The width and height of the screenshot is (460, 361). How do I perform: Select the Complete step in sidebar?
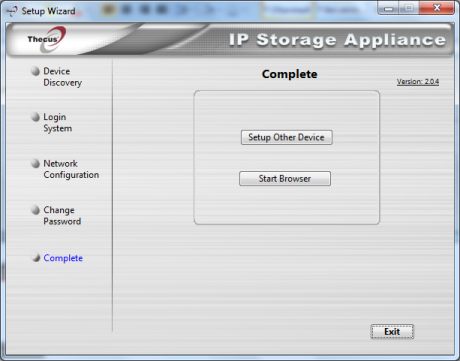click(63, 258)
